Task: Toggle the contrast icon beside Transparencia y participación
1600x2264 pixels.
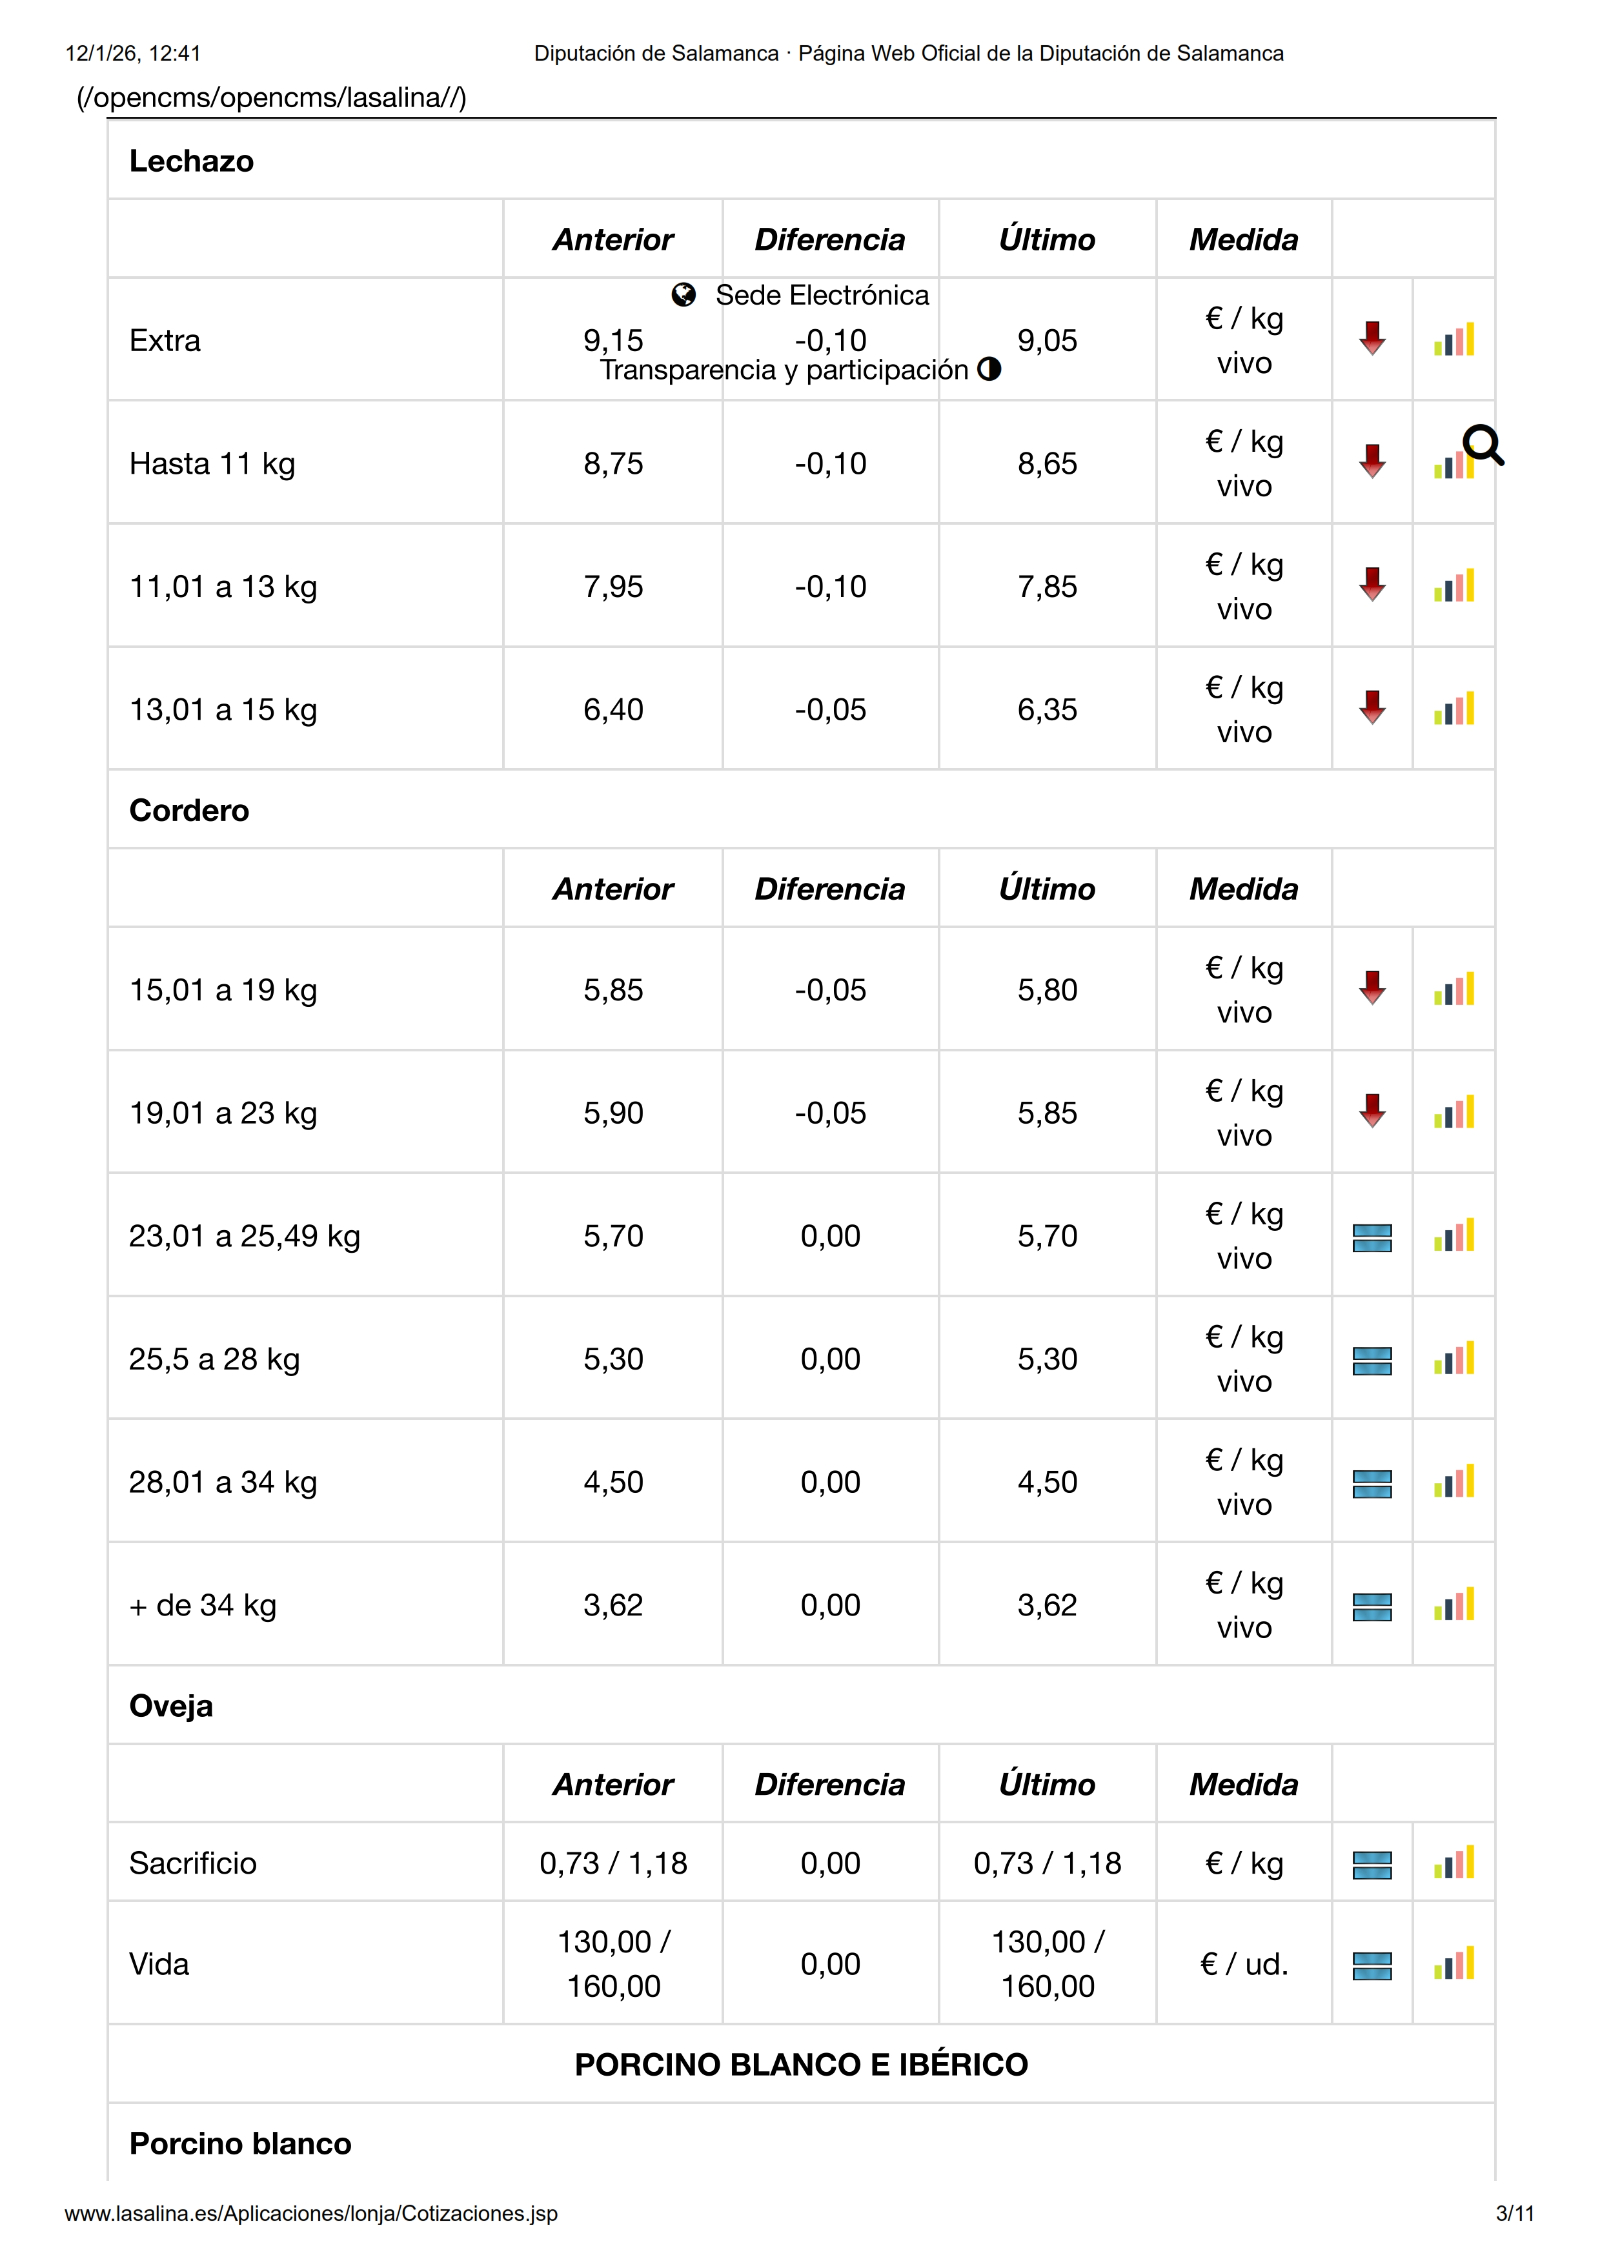Action: [989, 369]
